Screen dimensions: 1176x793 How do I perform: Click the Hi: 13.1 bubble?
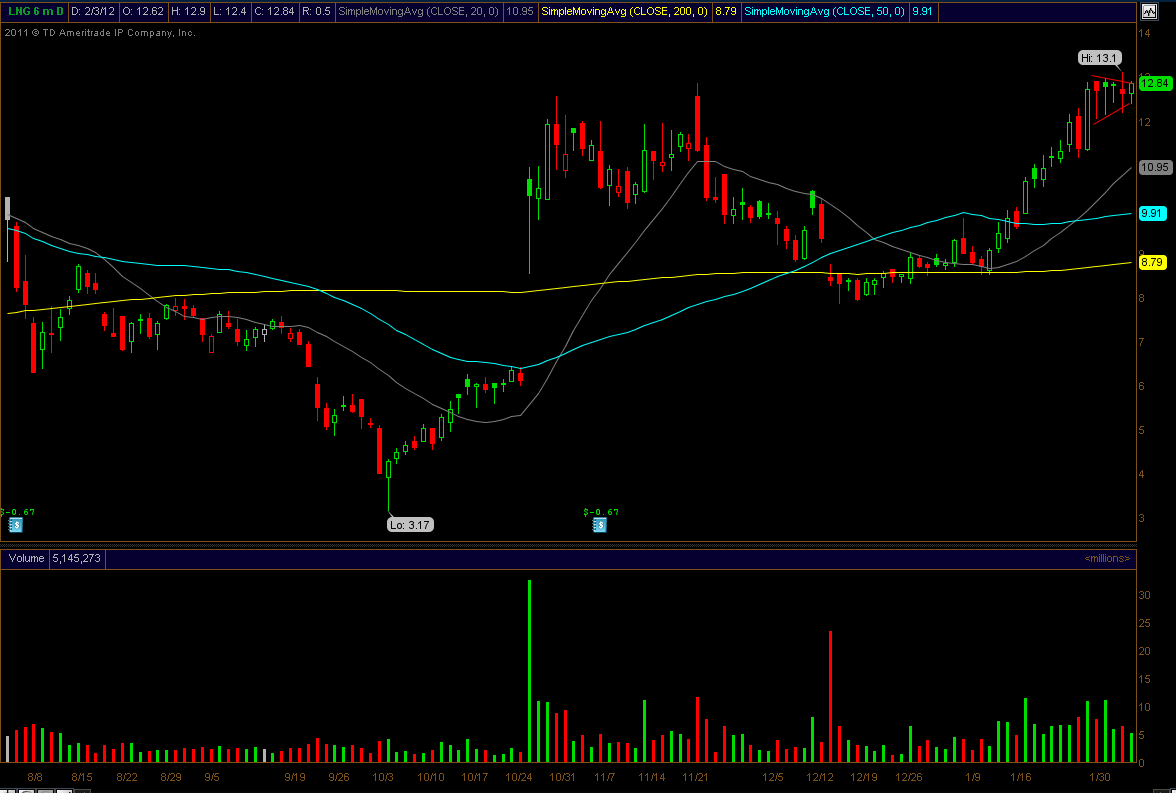point(1100,58)
